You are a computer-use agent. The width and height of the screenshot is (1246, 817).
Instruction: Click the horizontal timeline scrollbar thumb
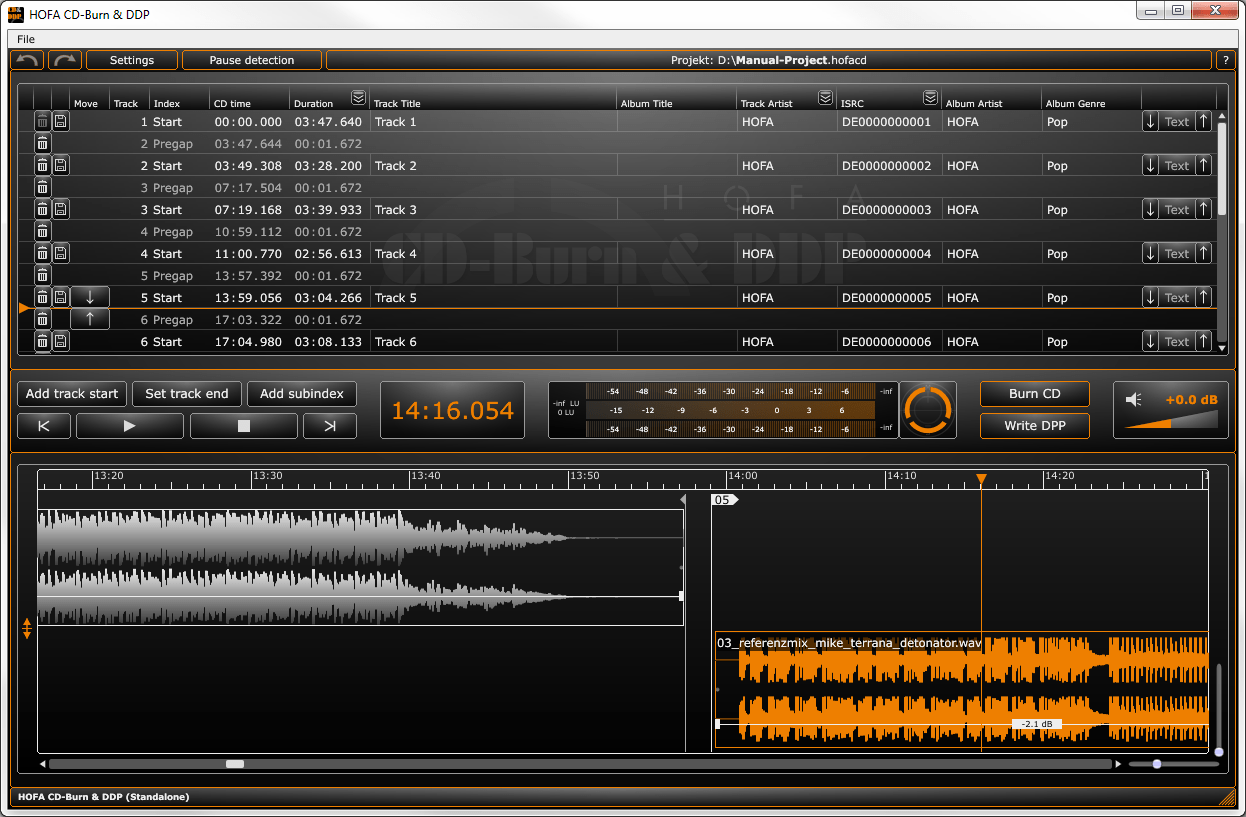235,764
